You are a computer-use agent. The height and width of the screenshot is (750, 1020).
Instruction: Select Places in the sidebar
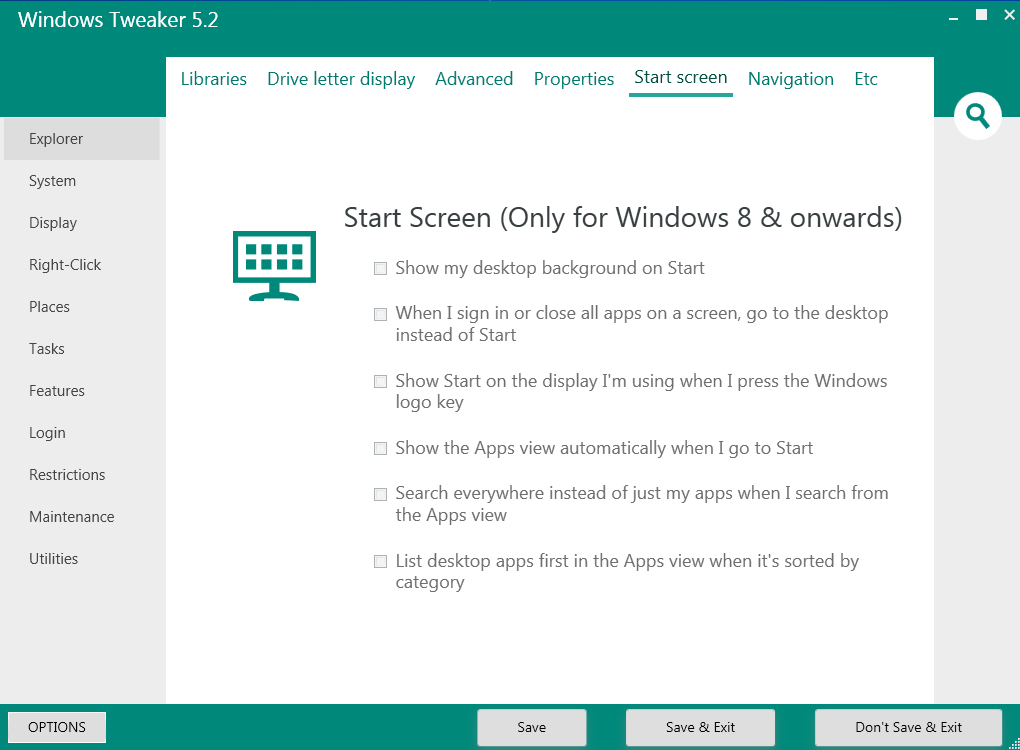(x=82, y=307)
